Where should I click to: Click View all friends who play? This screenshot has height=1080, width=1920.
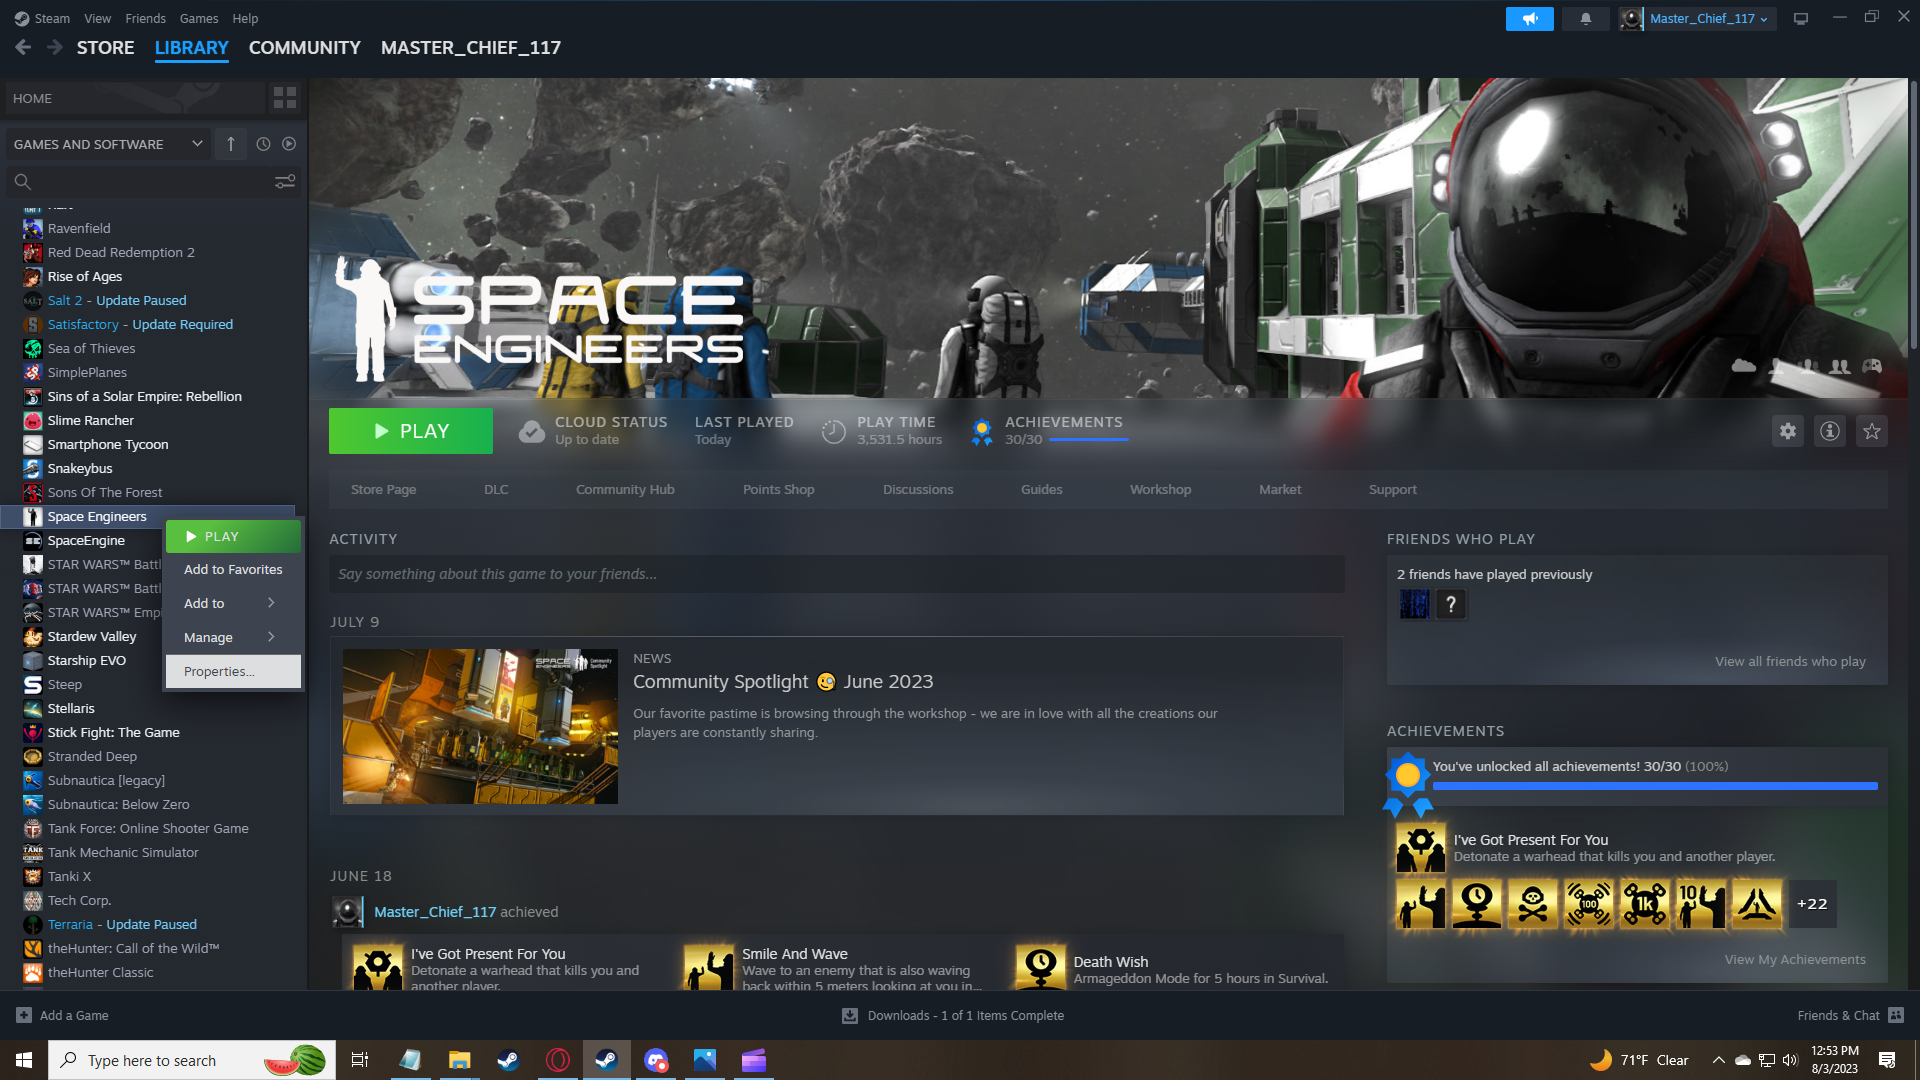click(1790, 661)
